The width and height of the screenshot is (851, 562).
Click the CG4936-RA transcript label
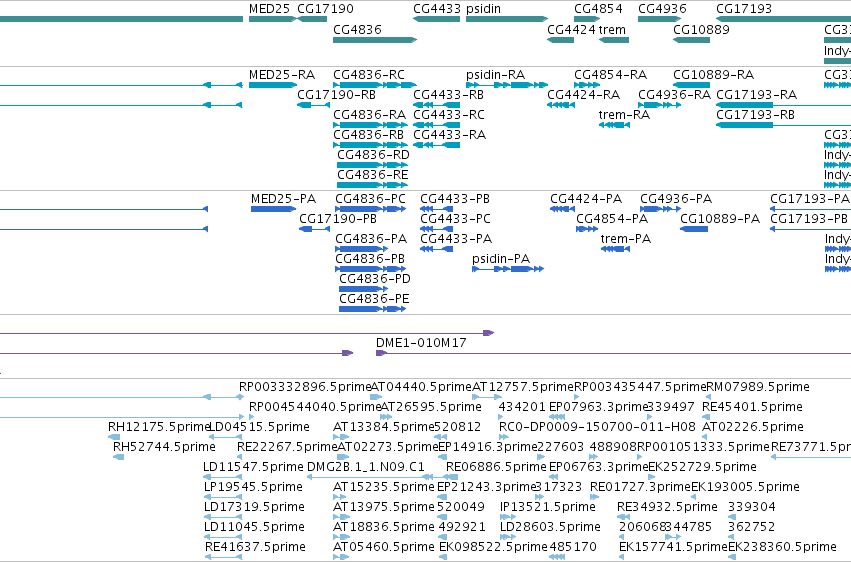pos(675,95)
